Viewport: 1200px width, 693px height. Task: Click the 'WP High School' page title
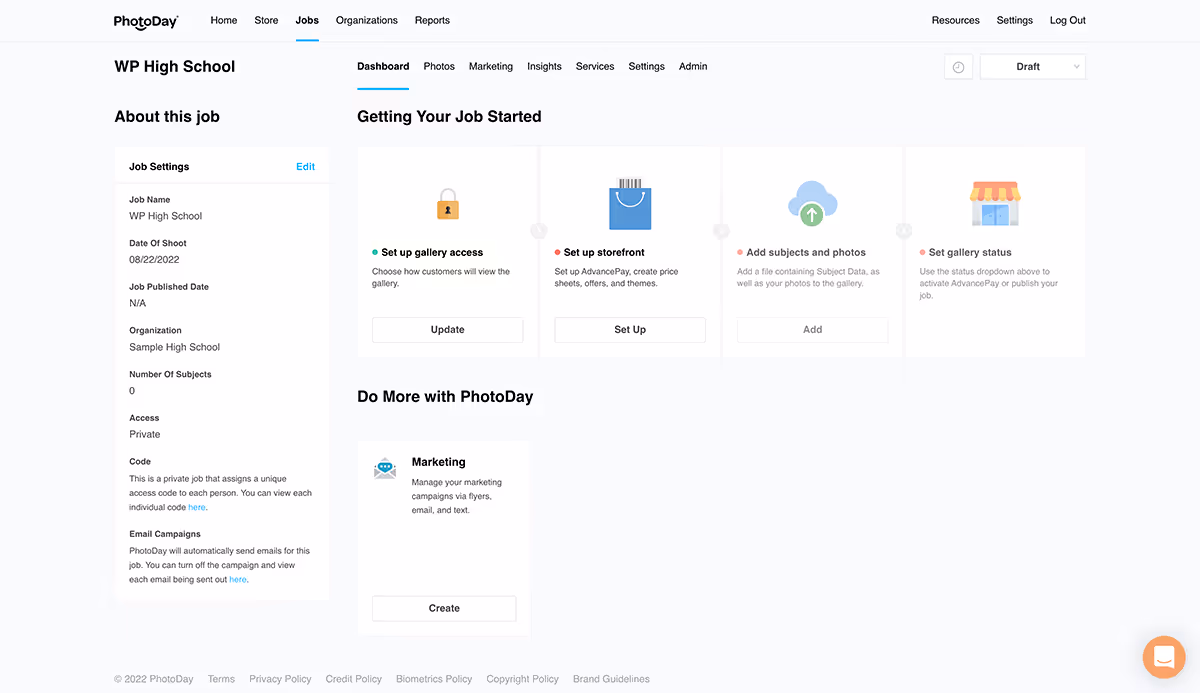(175, 67)
